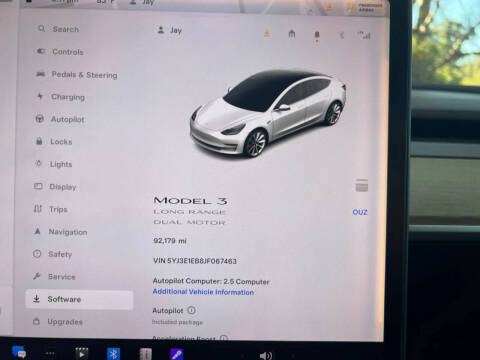Open the Lights settings
The height and width of the screenshot is (360, 480).
click(x=53, y=164)
